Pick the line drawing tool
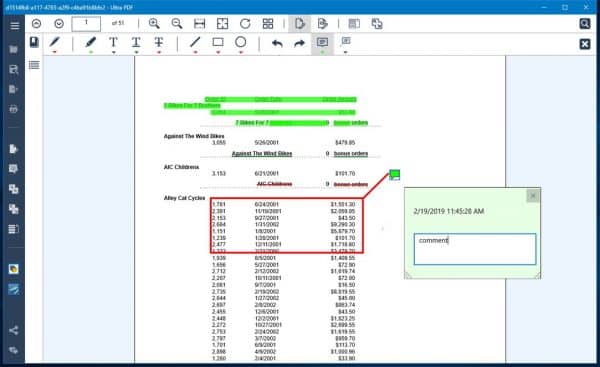Viewport: 600px width, 367px height. point(195,42)
